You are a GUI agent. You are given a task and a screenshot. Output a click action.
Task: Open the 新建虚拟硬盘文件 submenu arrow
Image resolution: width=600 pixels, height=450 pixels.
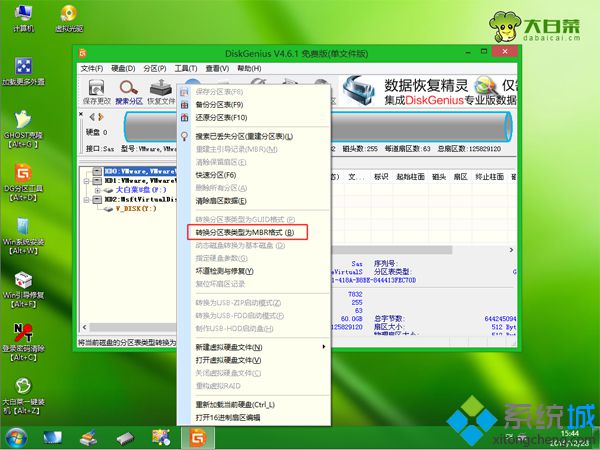pyautogui.click(x=324, y=347)
